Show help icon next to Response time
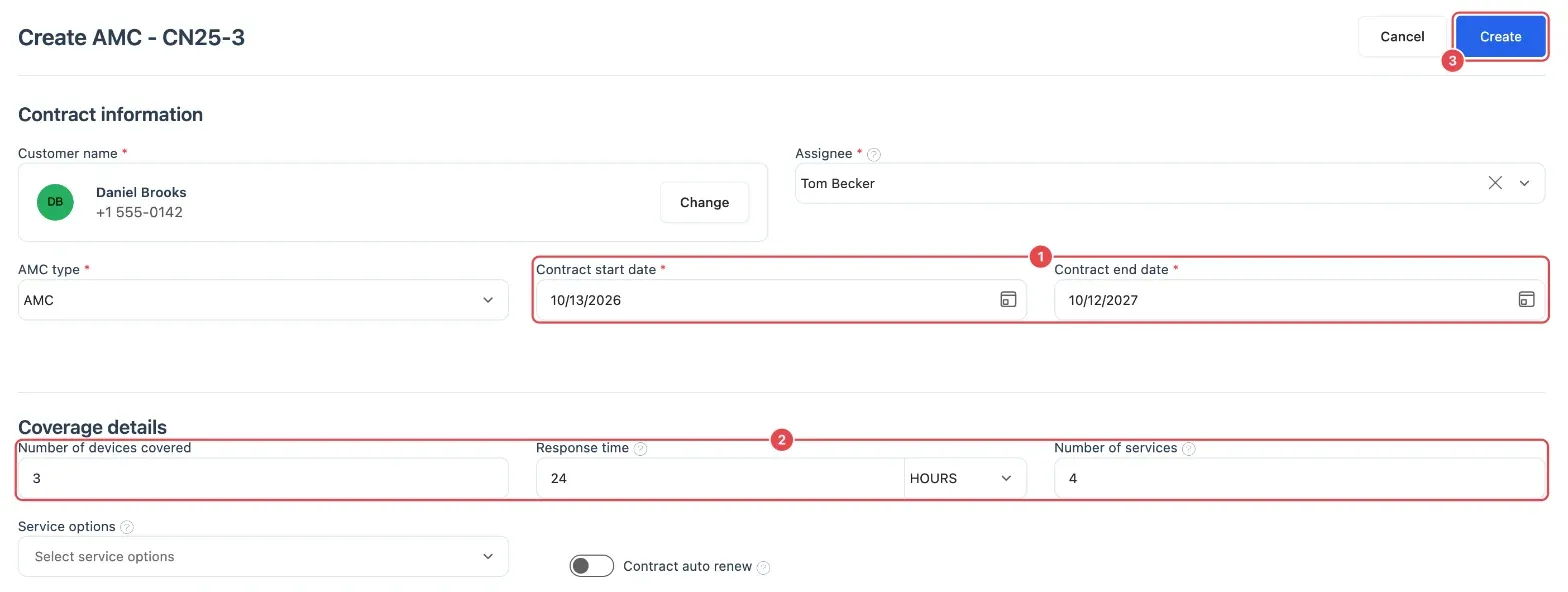 pos(641,449)
